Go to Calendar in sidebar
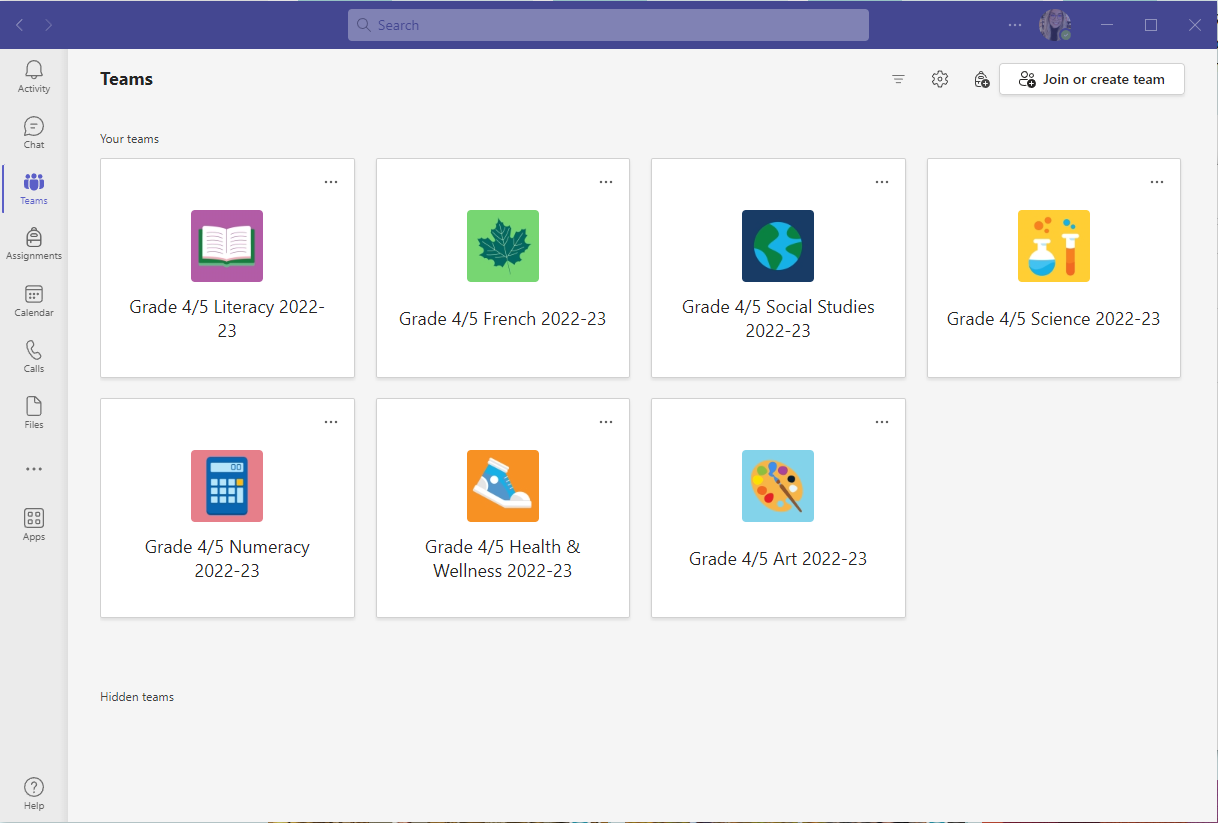The height and width of the screenshot is (823, 1218). click(x=34, y=300)
